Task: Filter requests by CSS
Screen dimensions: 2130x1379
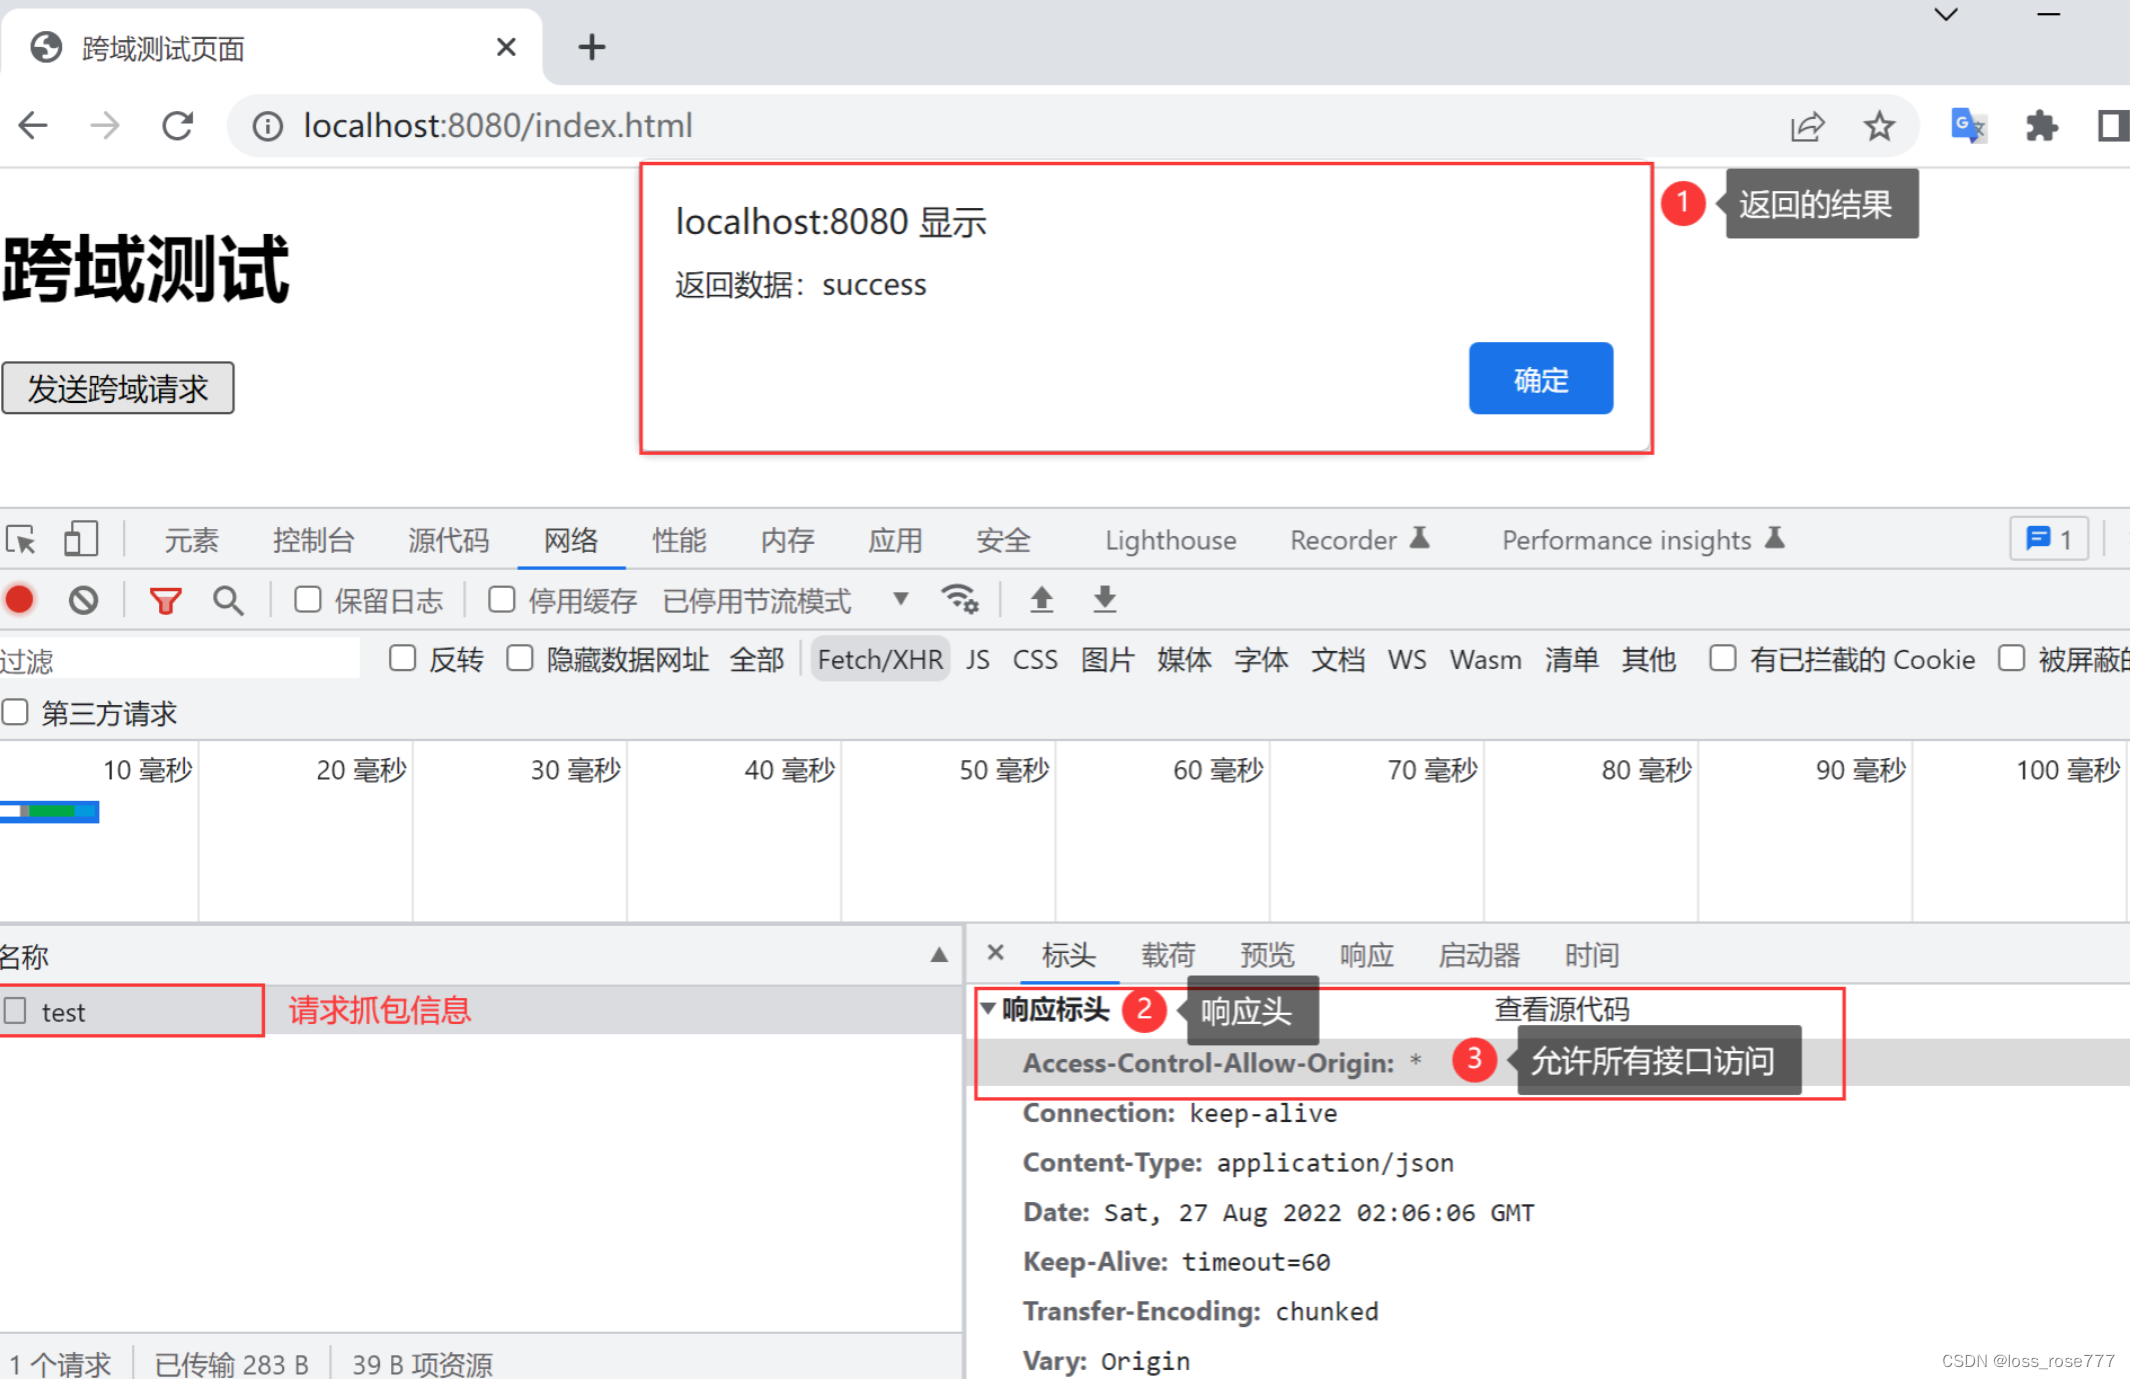Action: click(x=1035, y=659)
